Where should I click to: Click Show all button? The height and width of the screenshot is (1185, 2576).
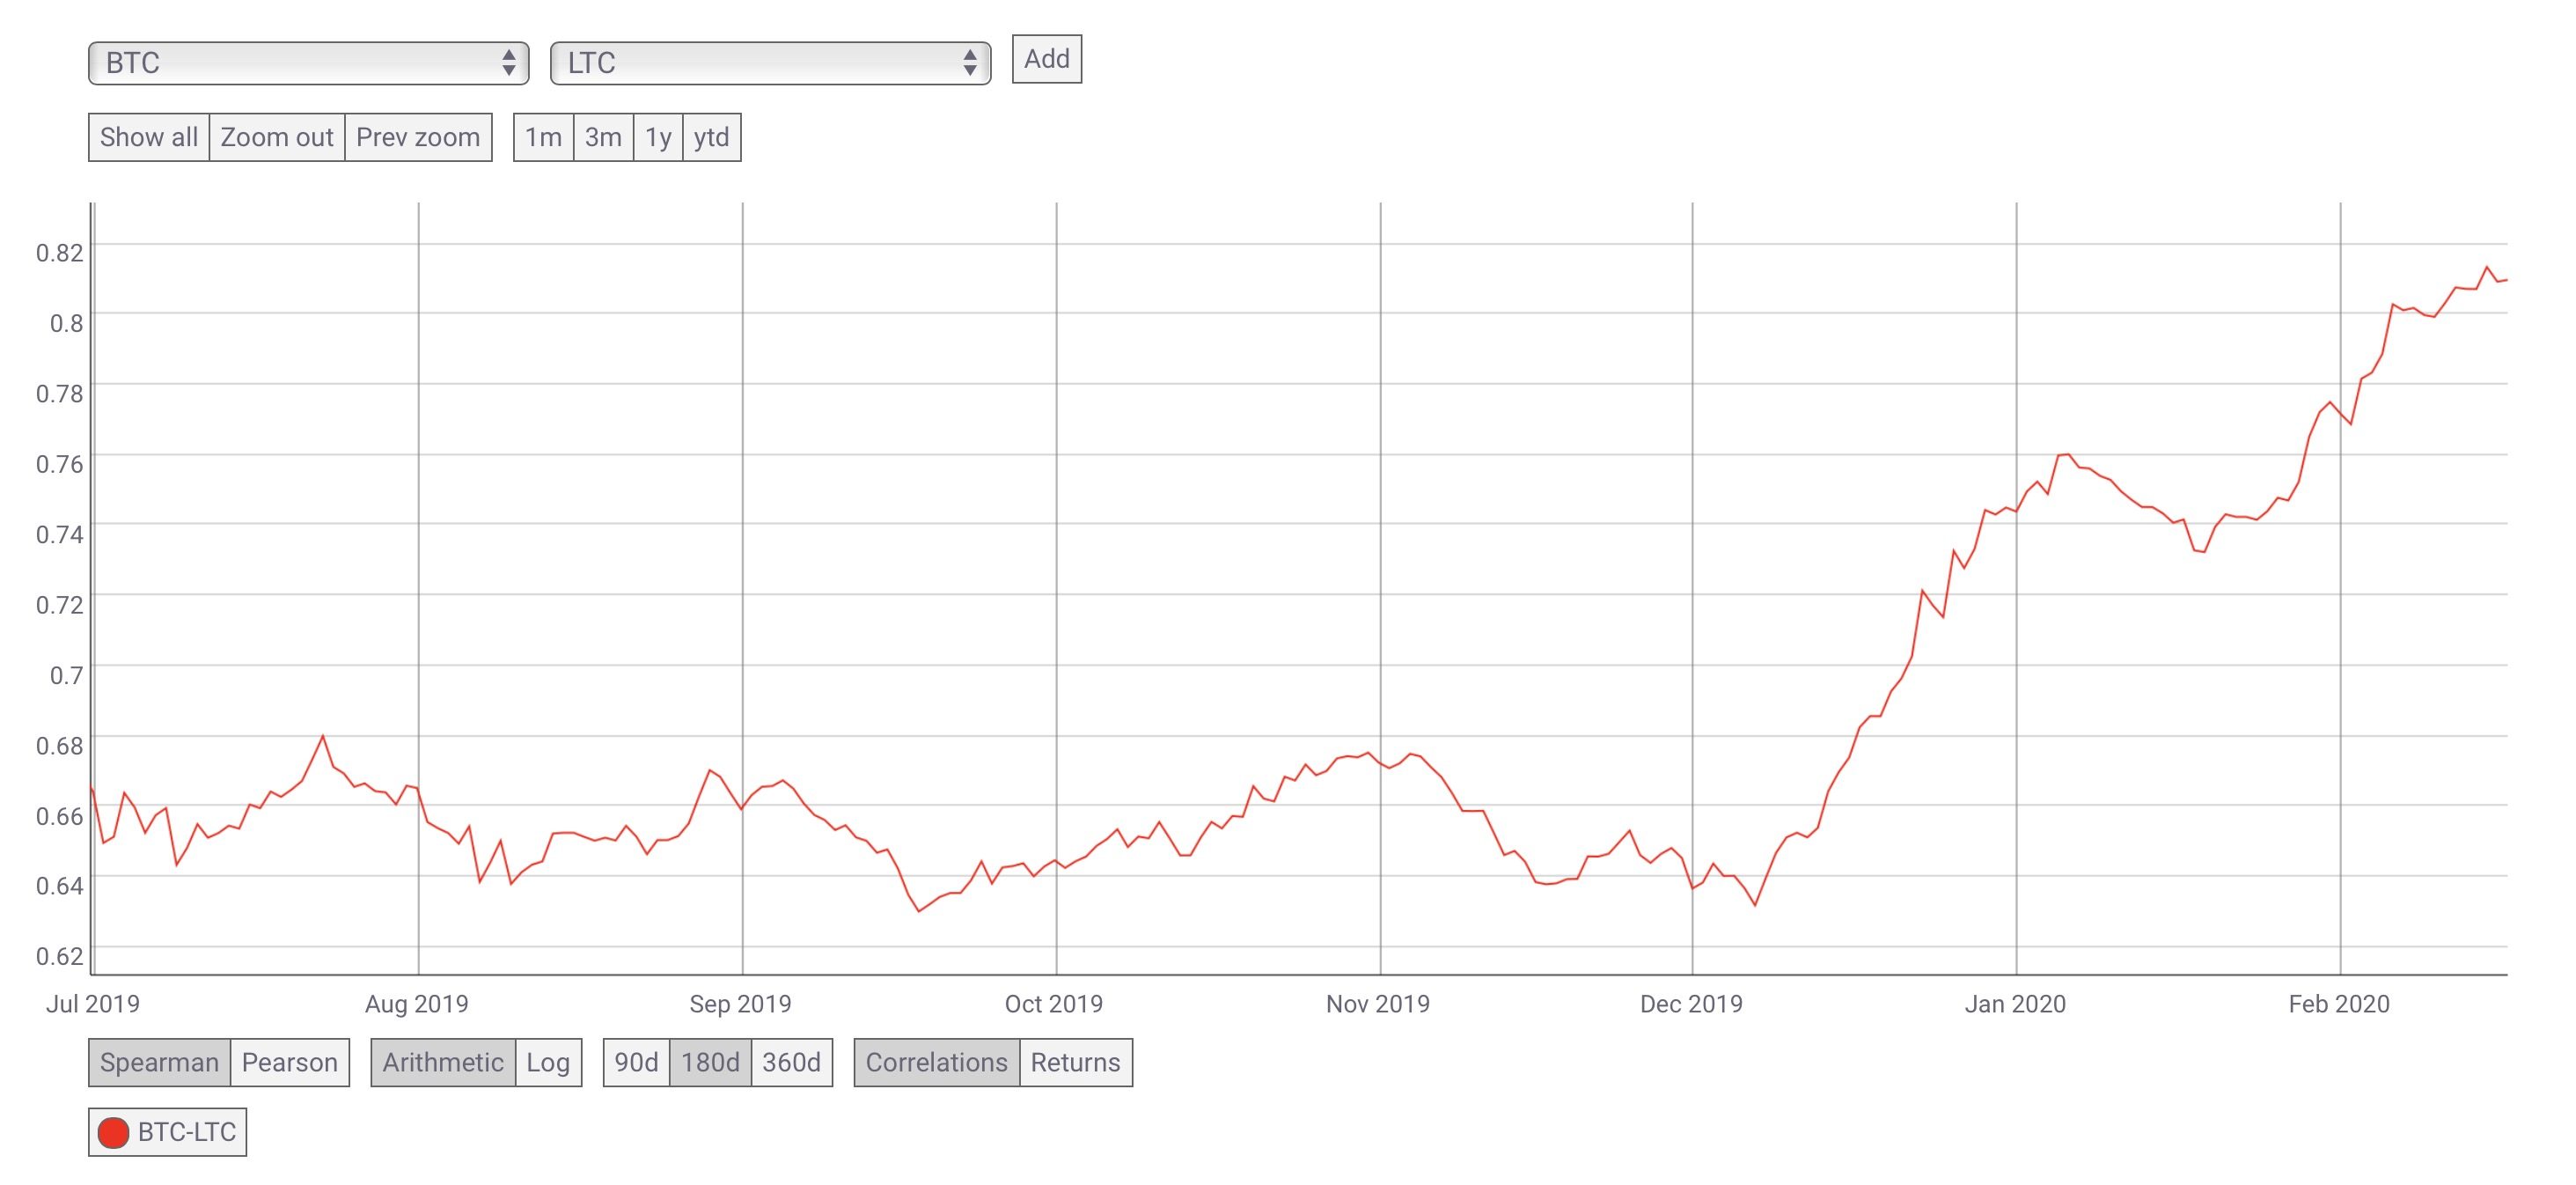(149, 137)
